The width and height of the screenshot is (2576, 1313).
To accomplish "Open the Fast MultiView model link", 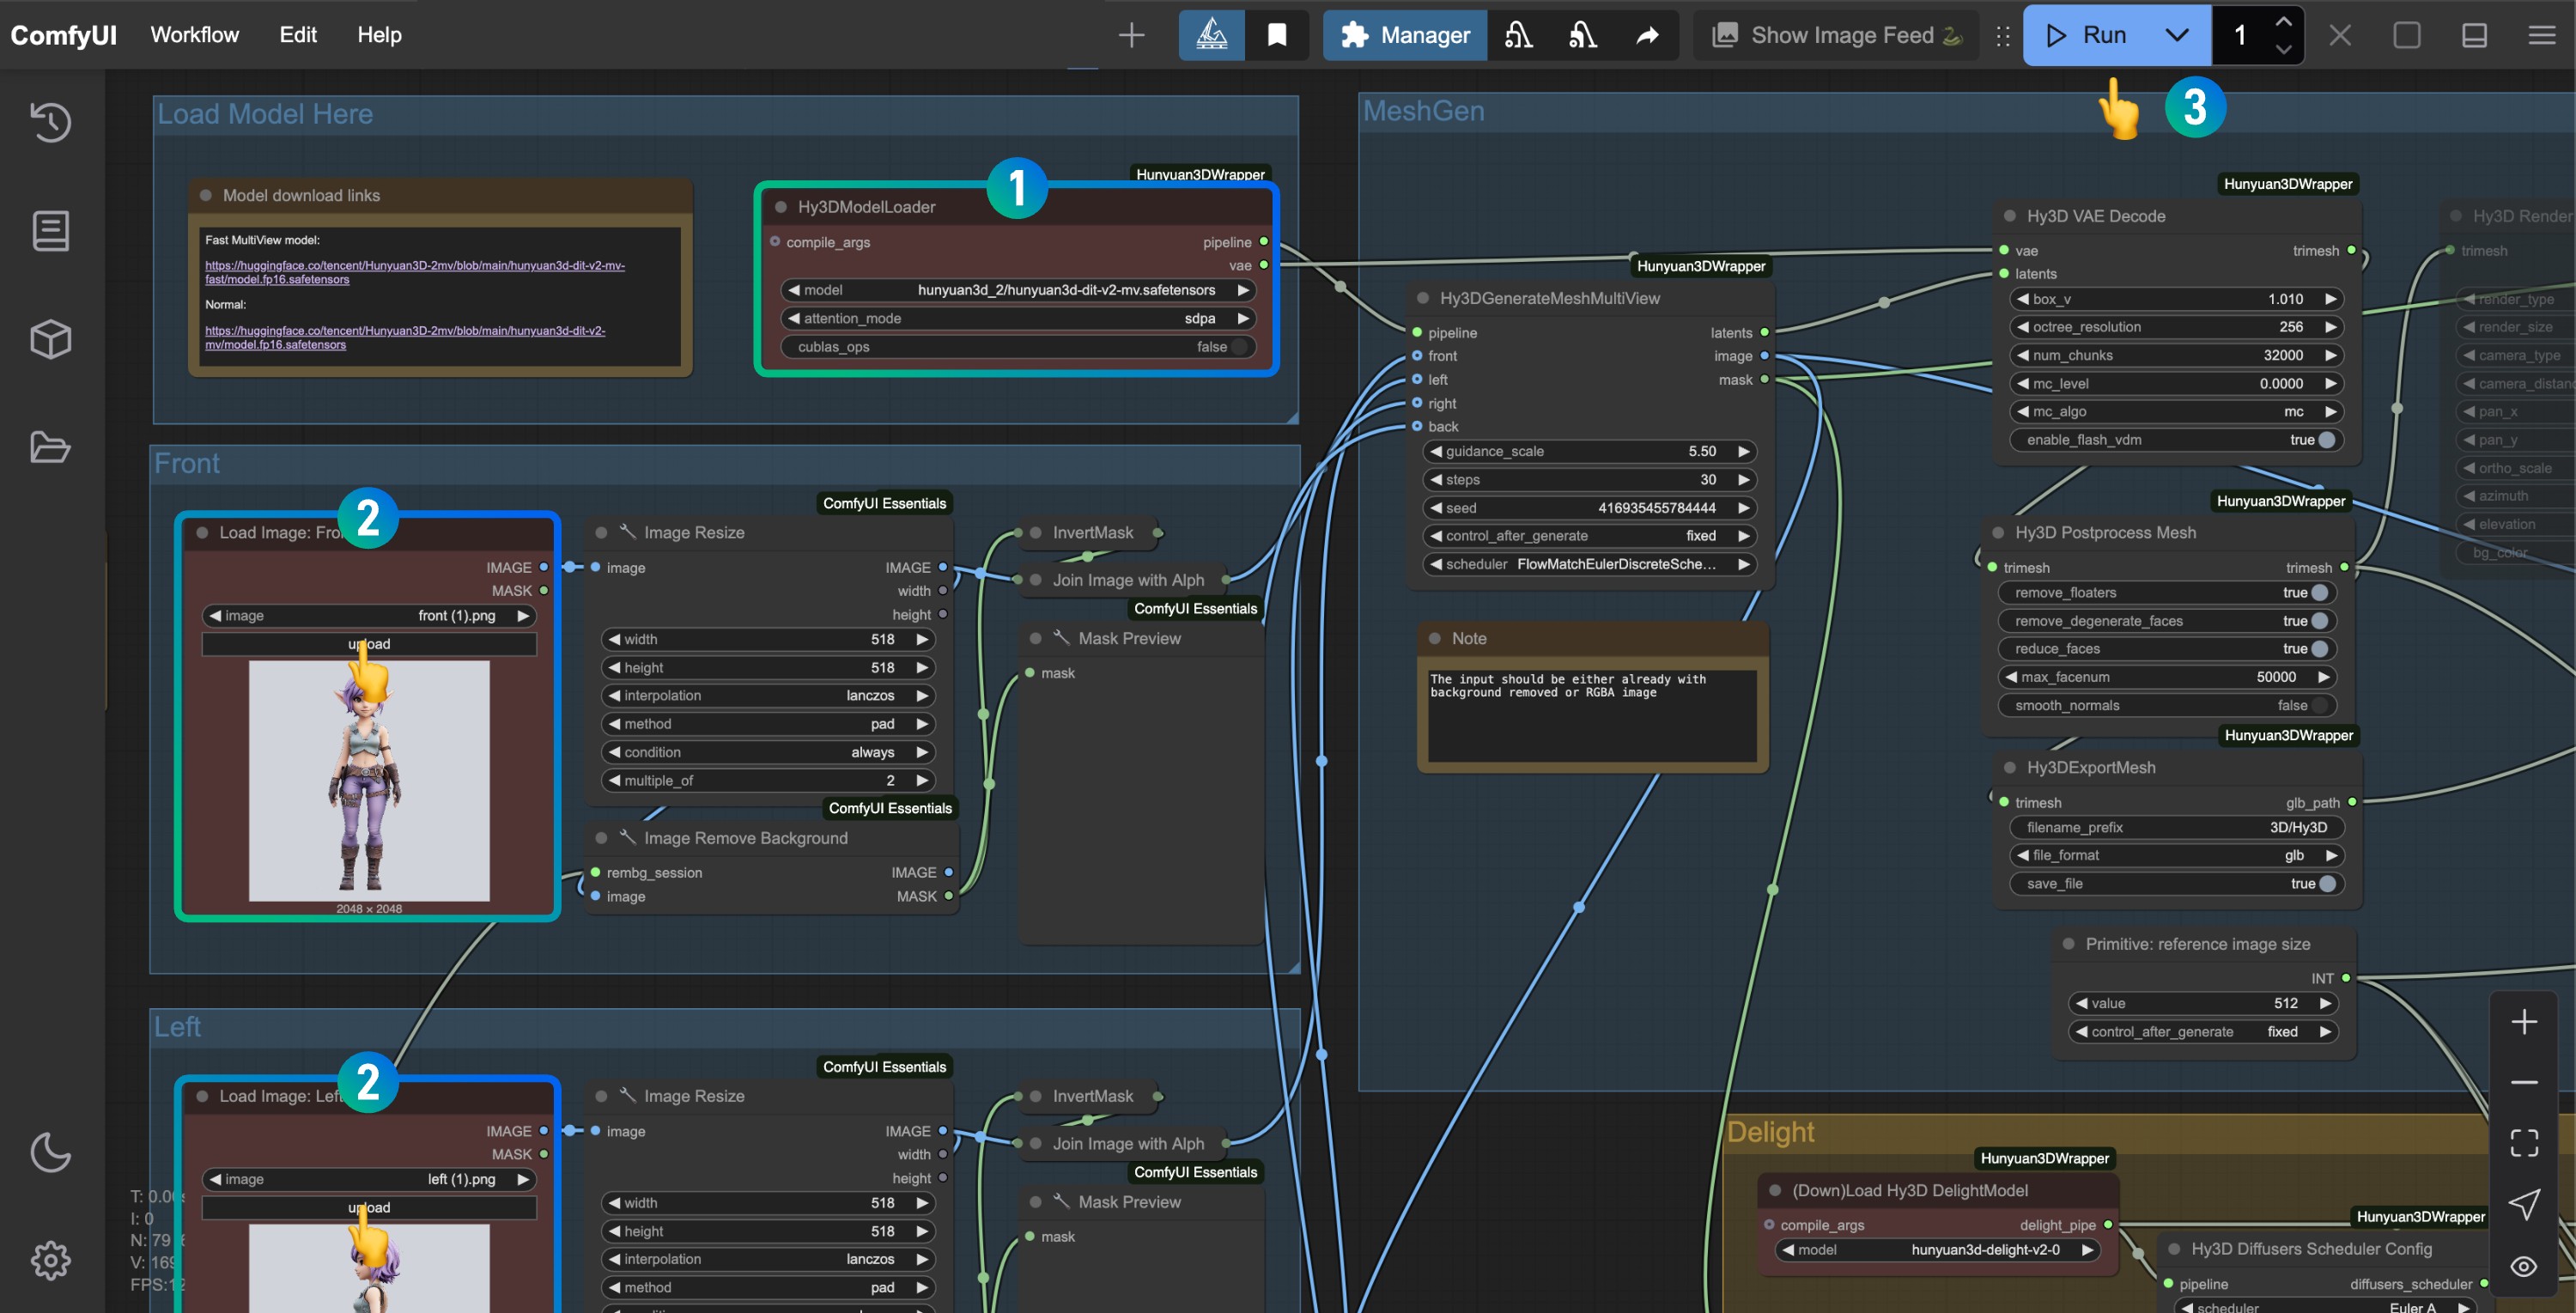I will (415, 272).
